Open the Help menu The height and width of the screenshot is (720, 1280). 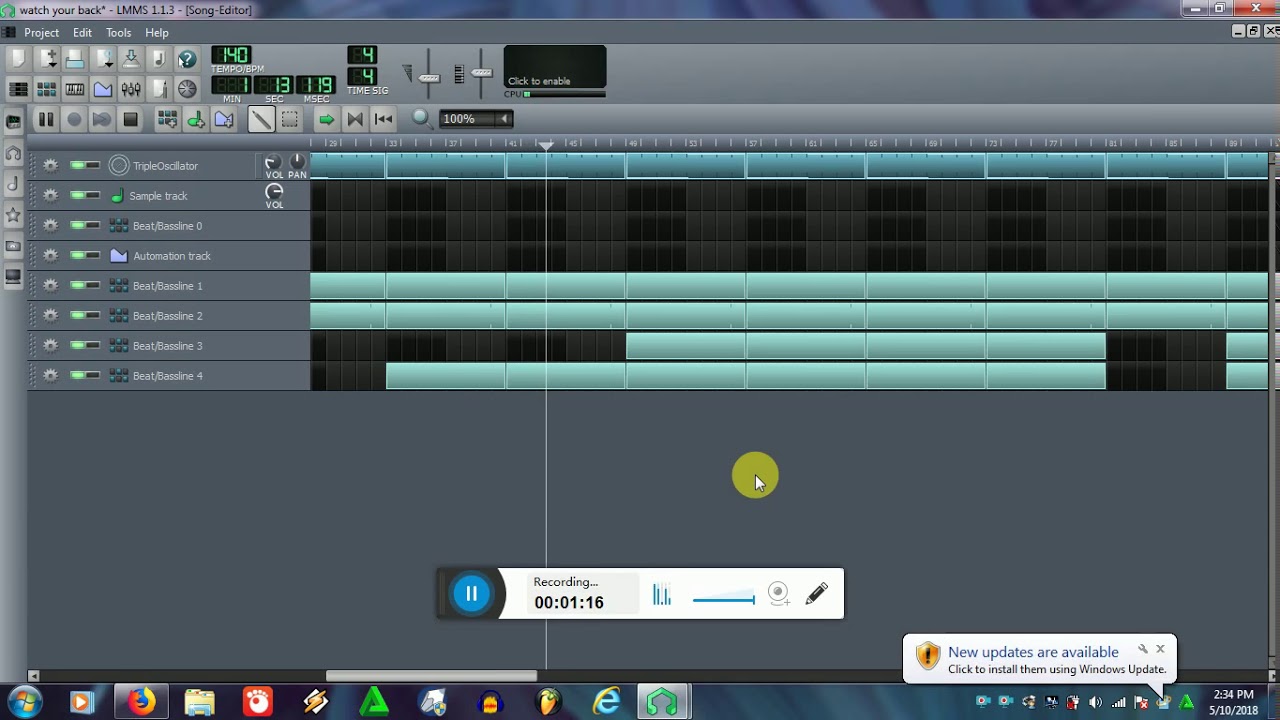(157, 33)
